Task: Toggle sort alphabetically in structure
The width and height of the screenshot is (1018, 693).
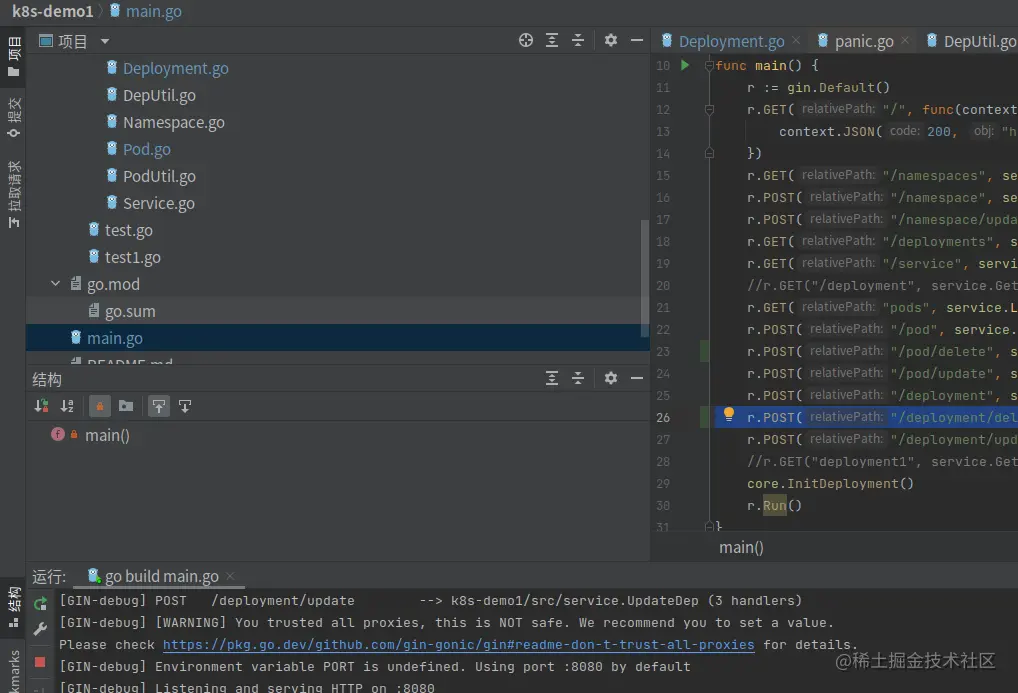Action: pyautogui.click(x=67, y=407)
